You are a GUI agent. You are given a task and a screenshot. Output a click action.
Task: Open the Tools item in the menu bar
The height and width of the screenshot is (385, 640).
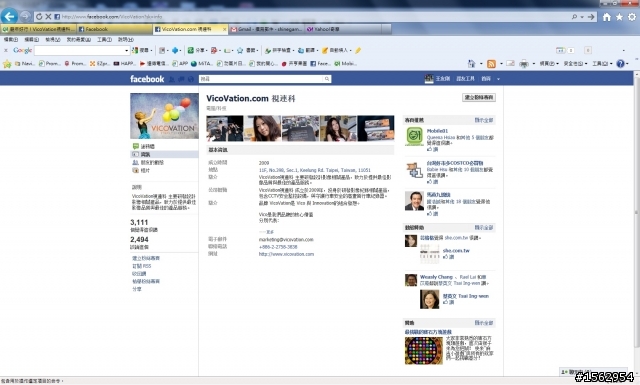coord(104,40)
